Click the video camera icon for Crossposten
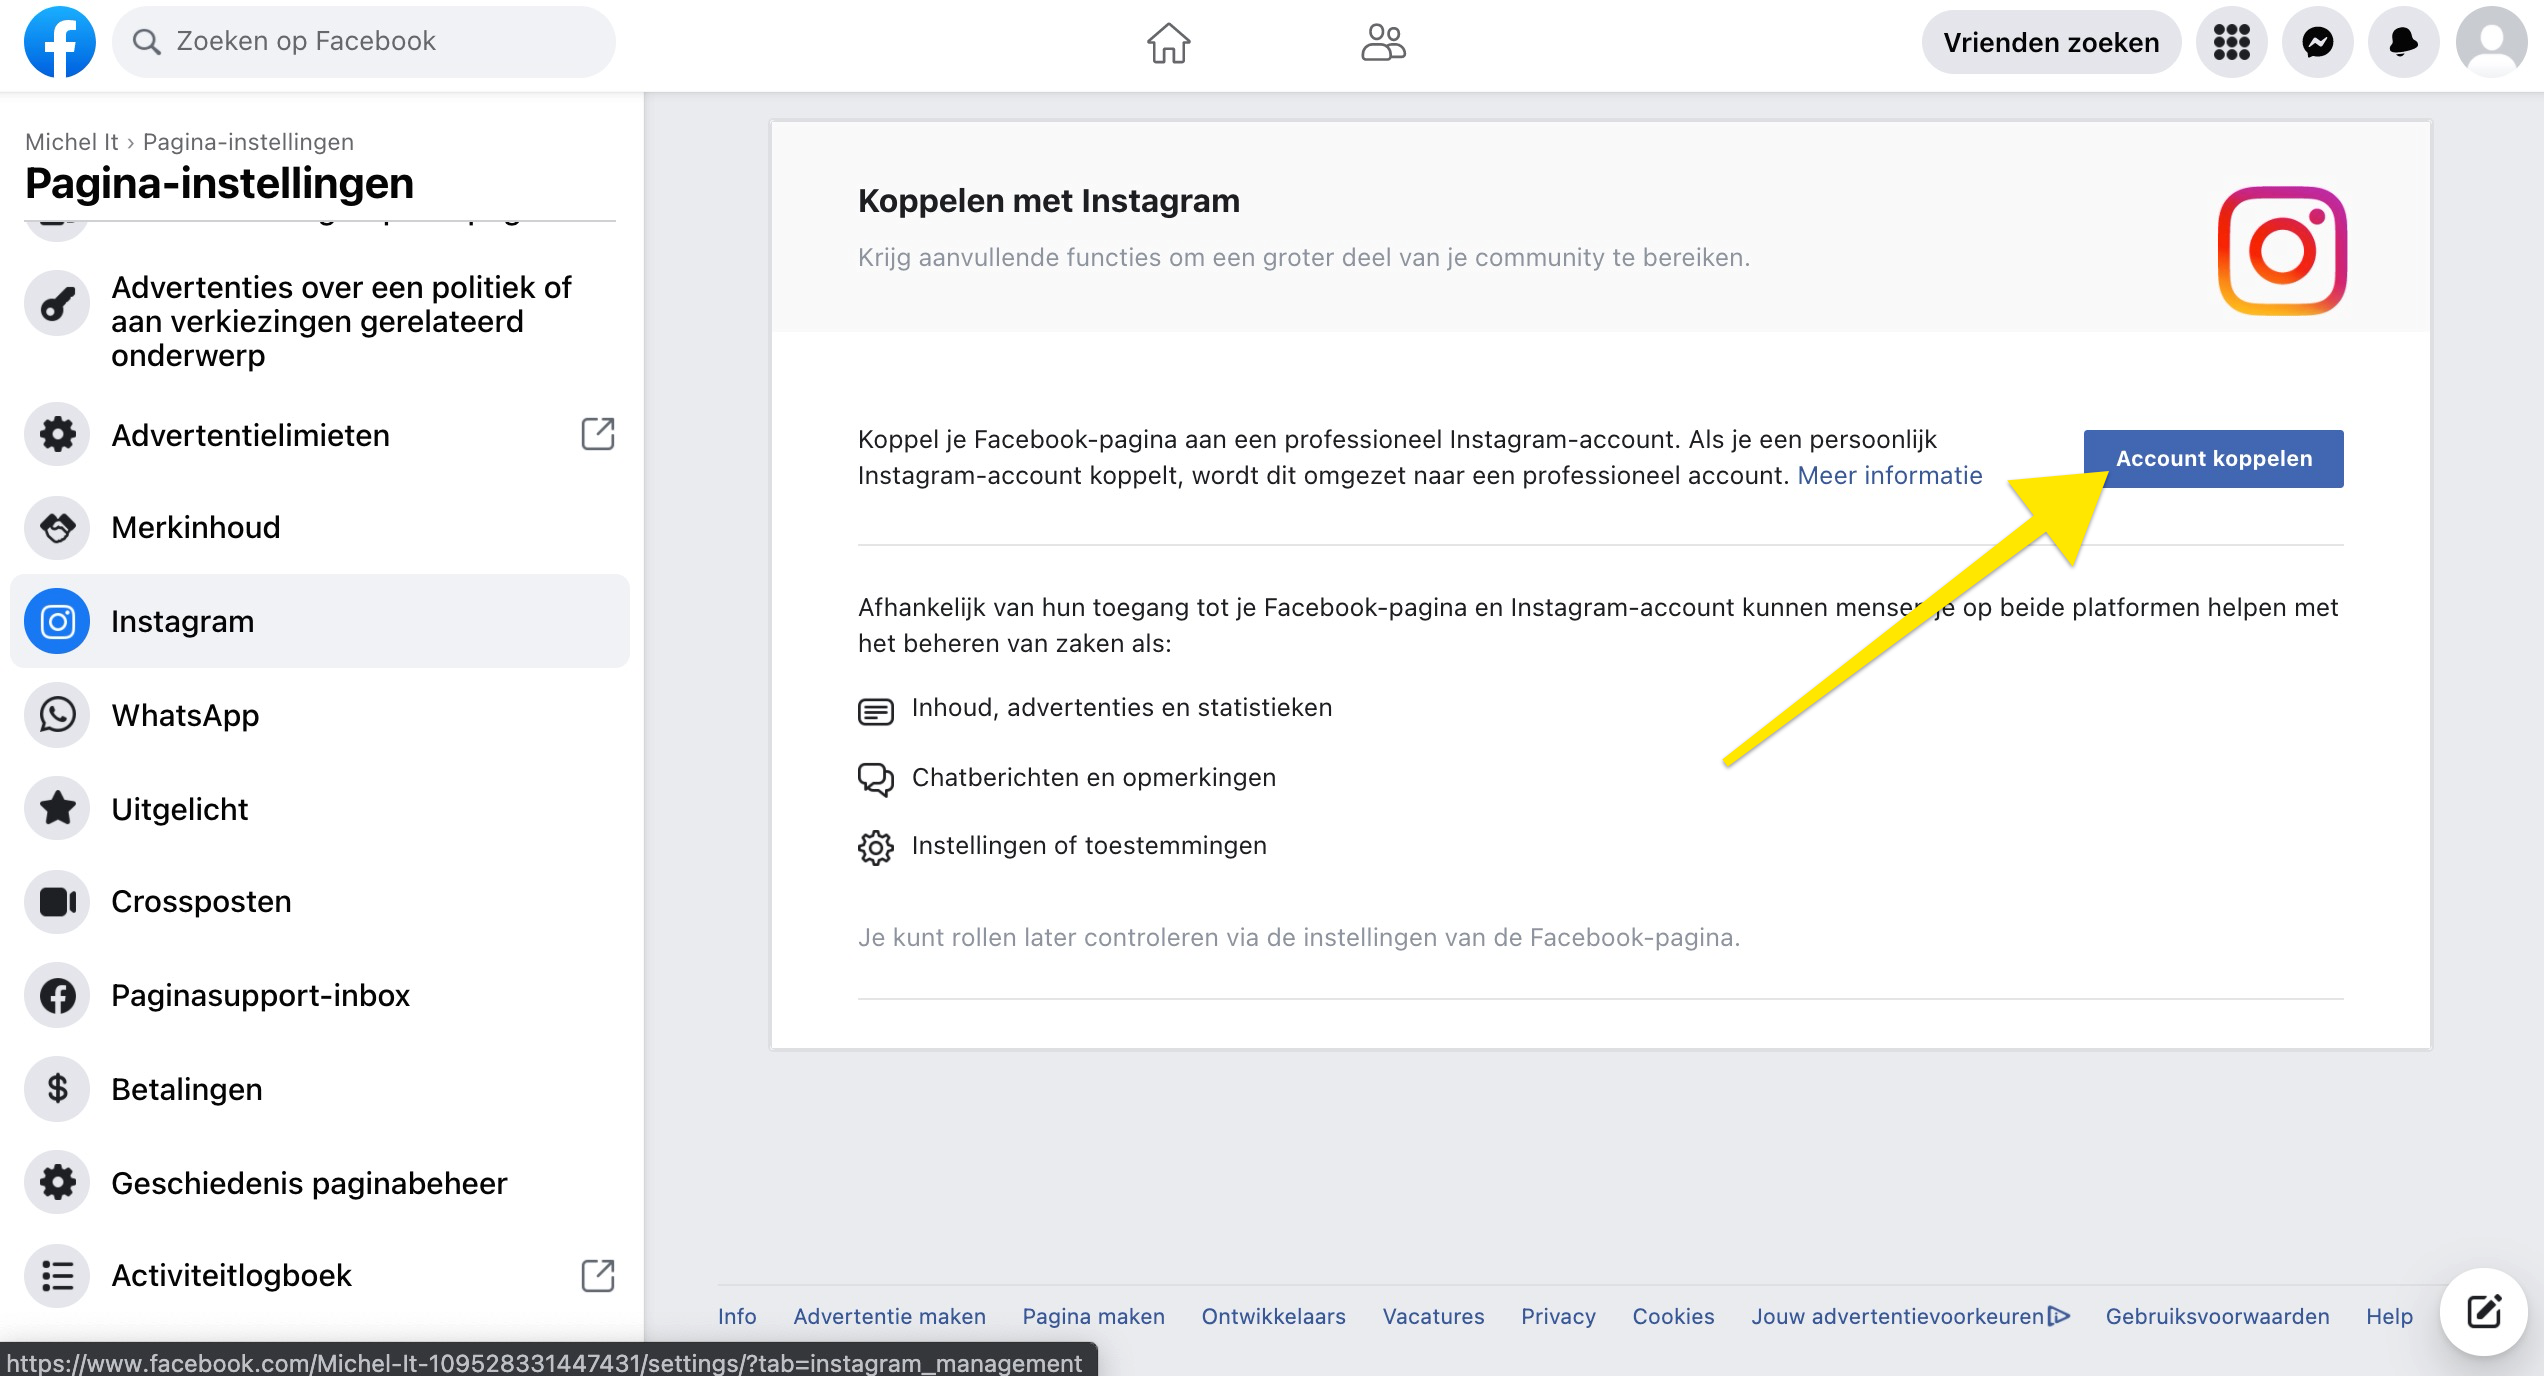2544x1376 pixels. point(57,901)
